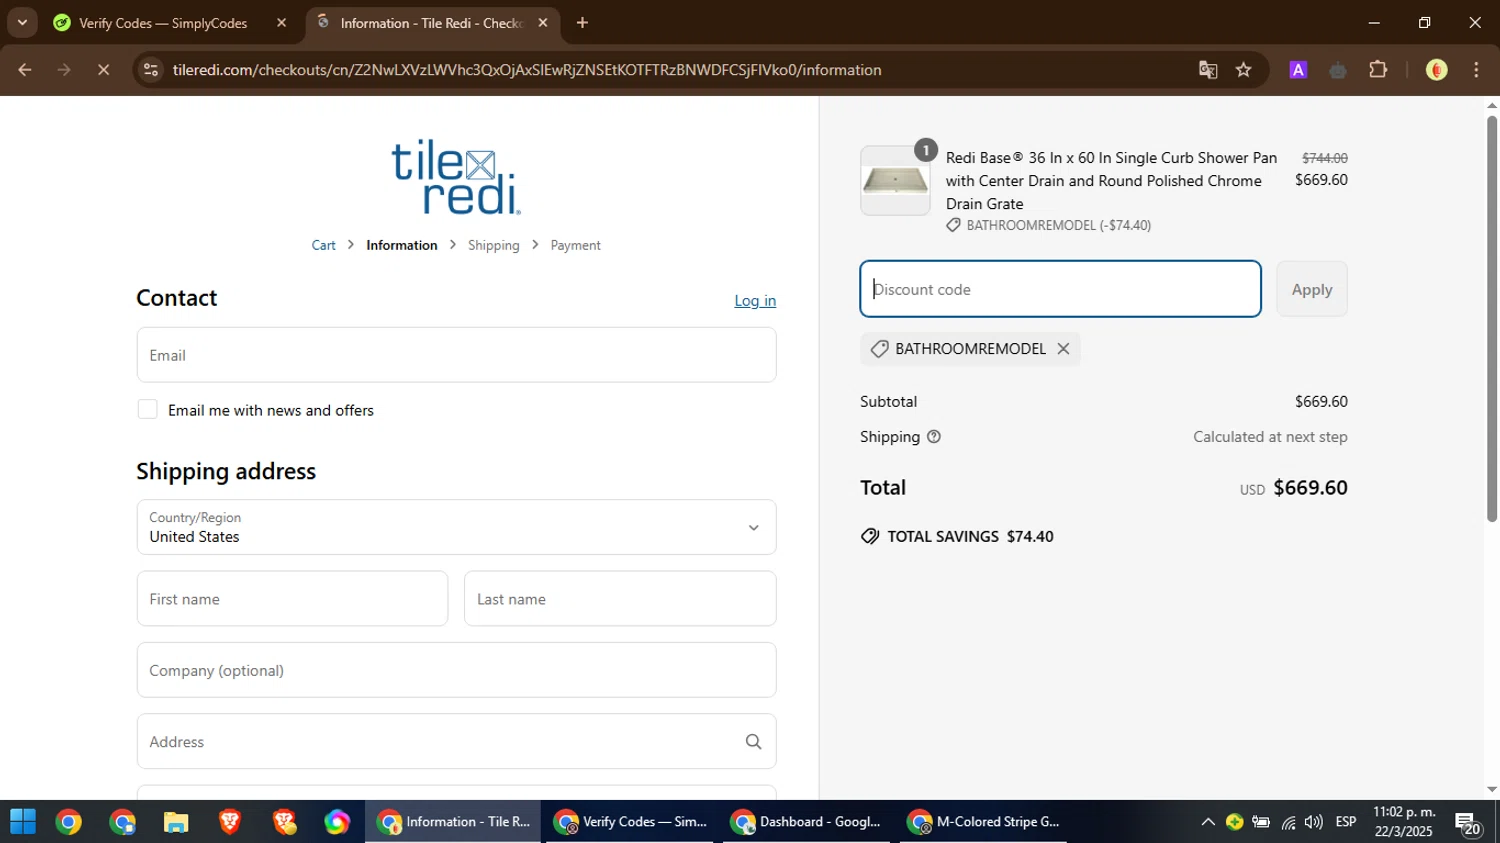The width and height of the screenshot is (1500, 843).
Task: Check battery status tray icon
Action: point(1261,822)
